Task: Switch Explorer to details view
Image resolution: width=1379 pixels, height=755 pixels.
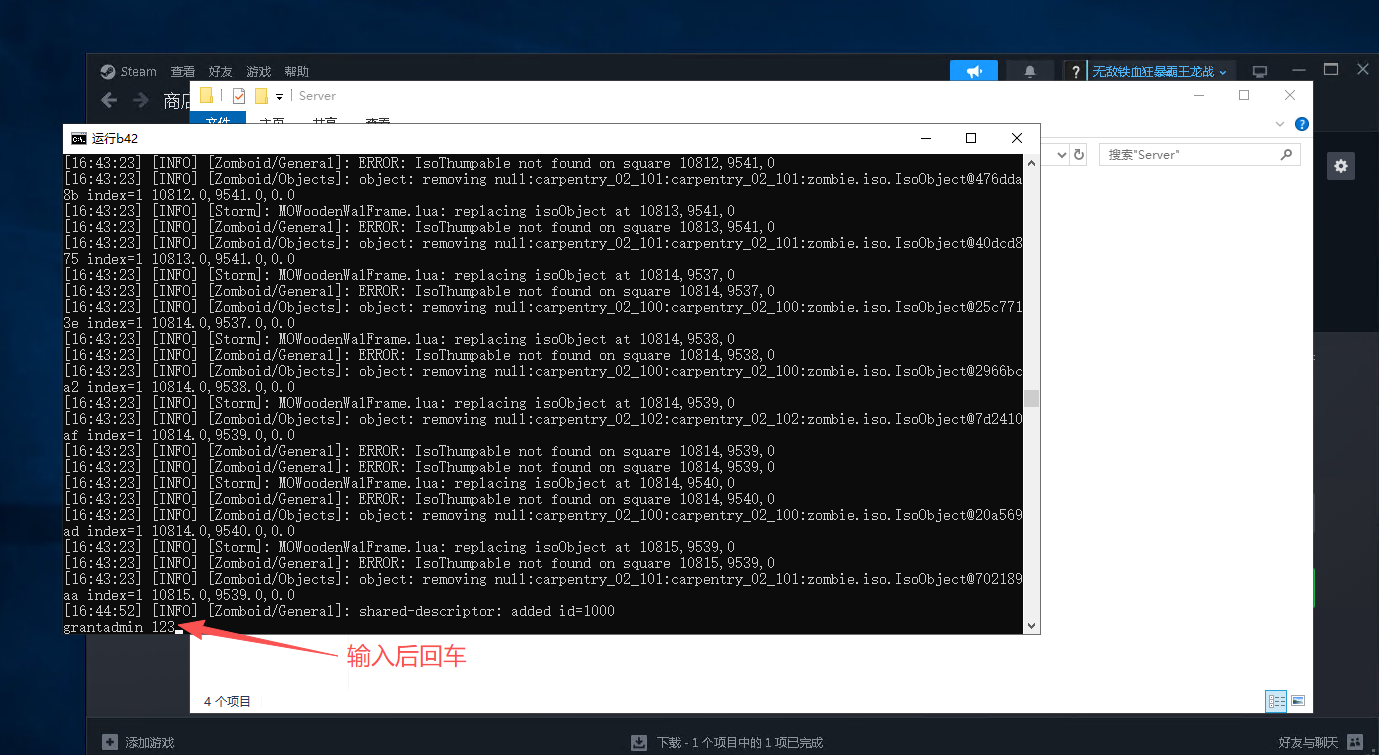Action: pyautogui.click(x=1276, y=701)
